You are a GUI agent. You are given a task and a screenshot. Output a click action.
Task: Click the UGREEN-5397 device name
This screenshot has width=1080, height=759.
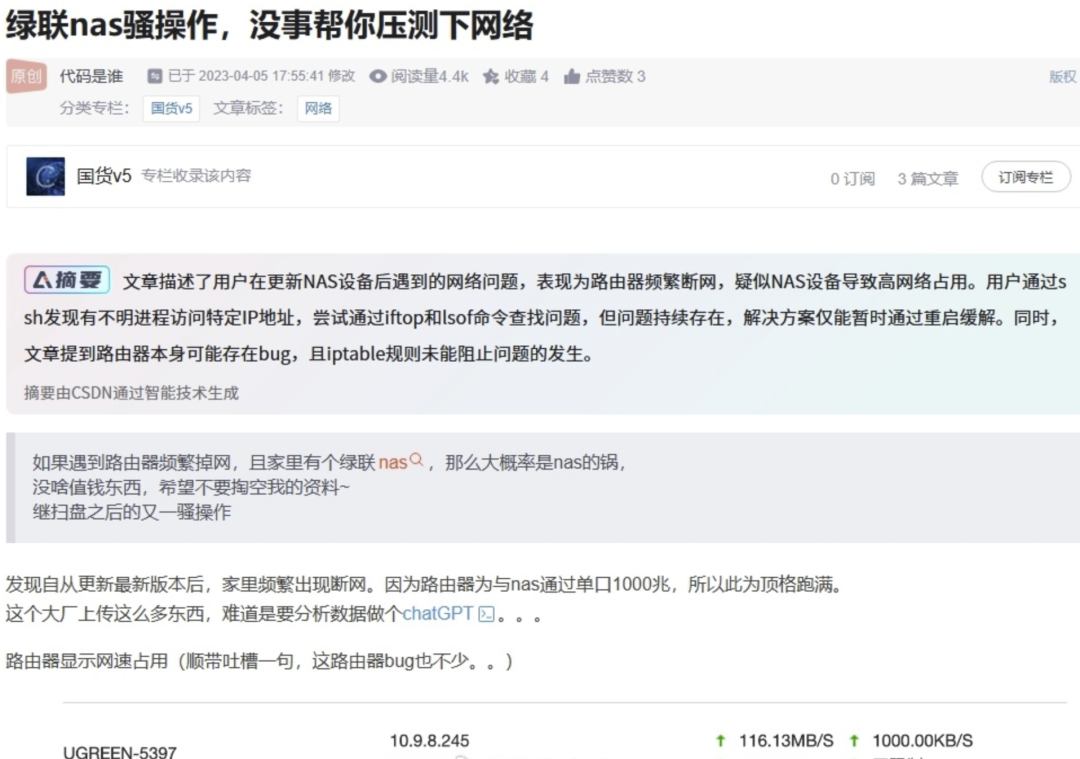[120, 752]
